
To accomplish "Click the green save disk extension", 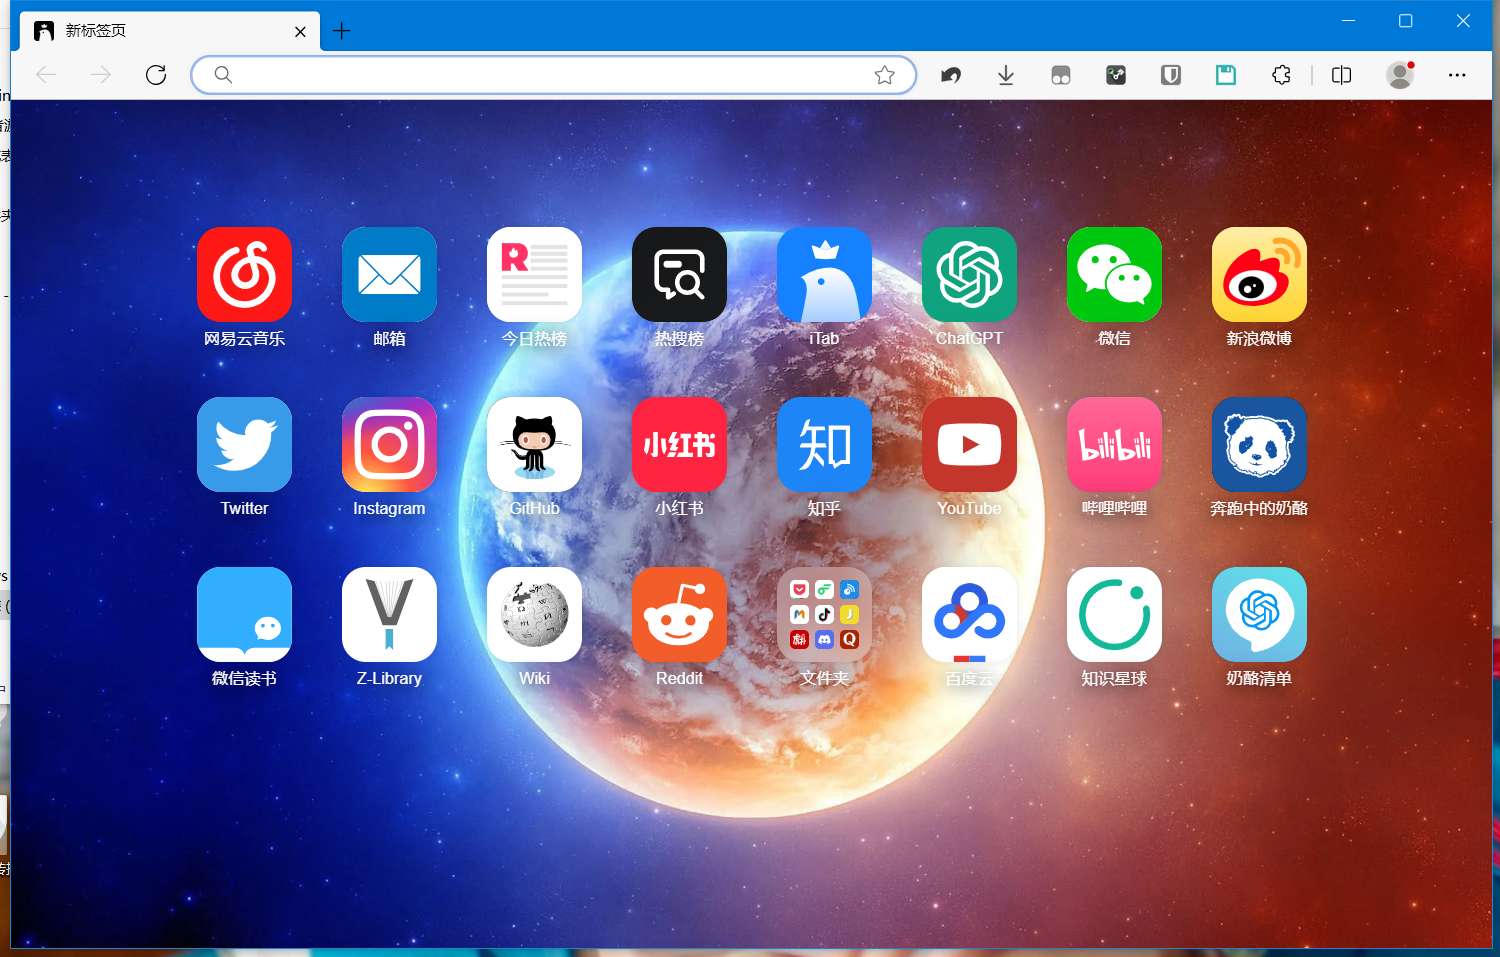I will [1226, 75].
